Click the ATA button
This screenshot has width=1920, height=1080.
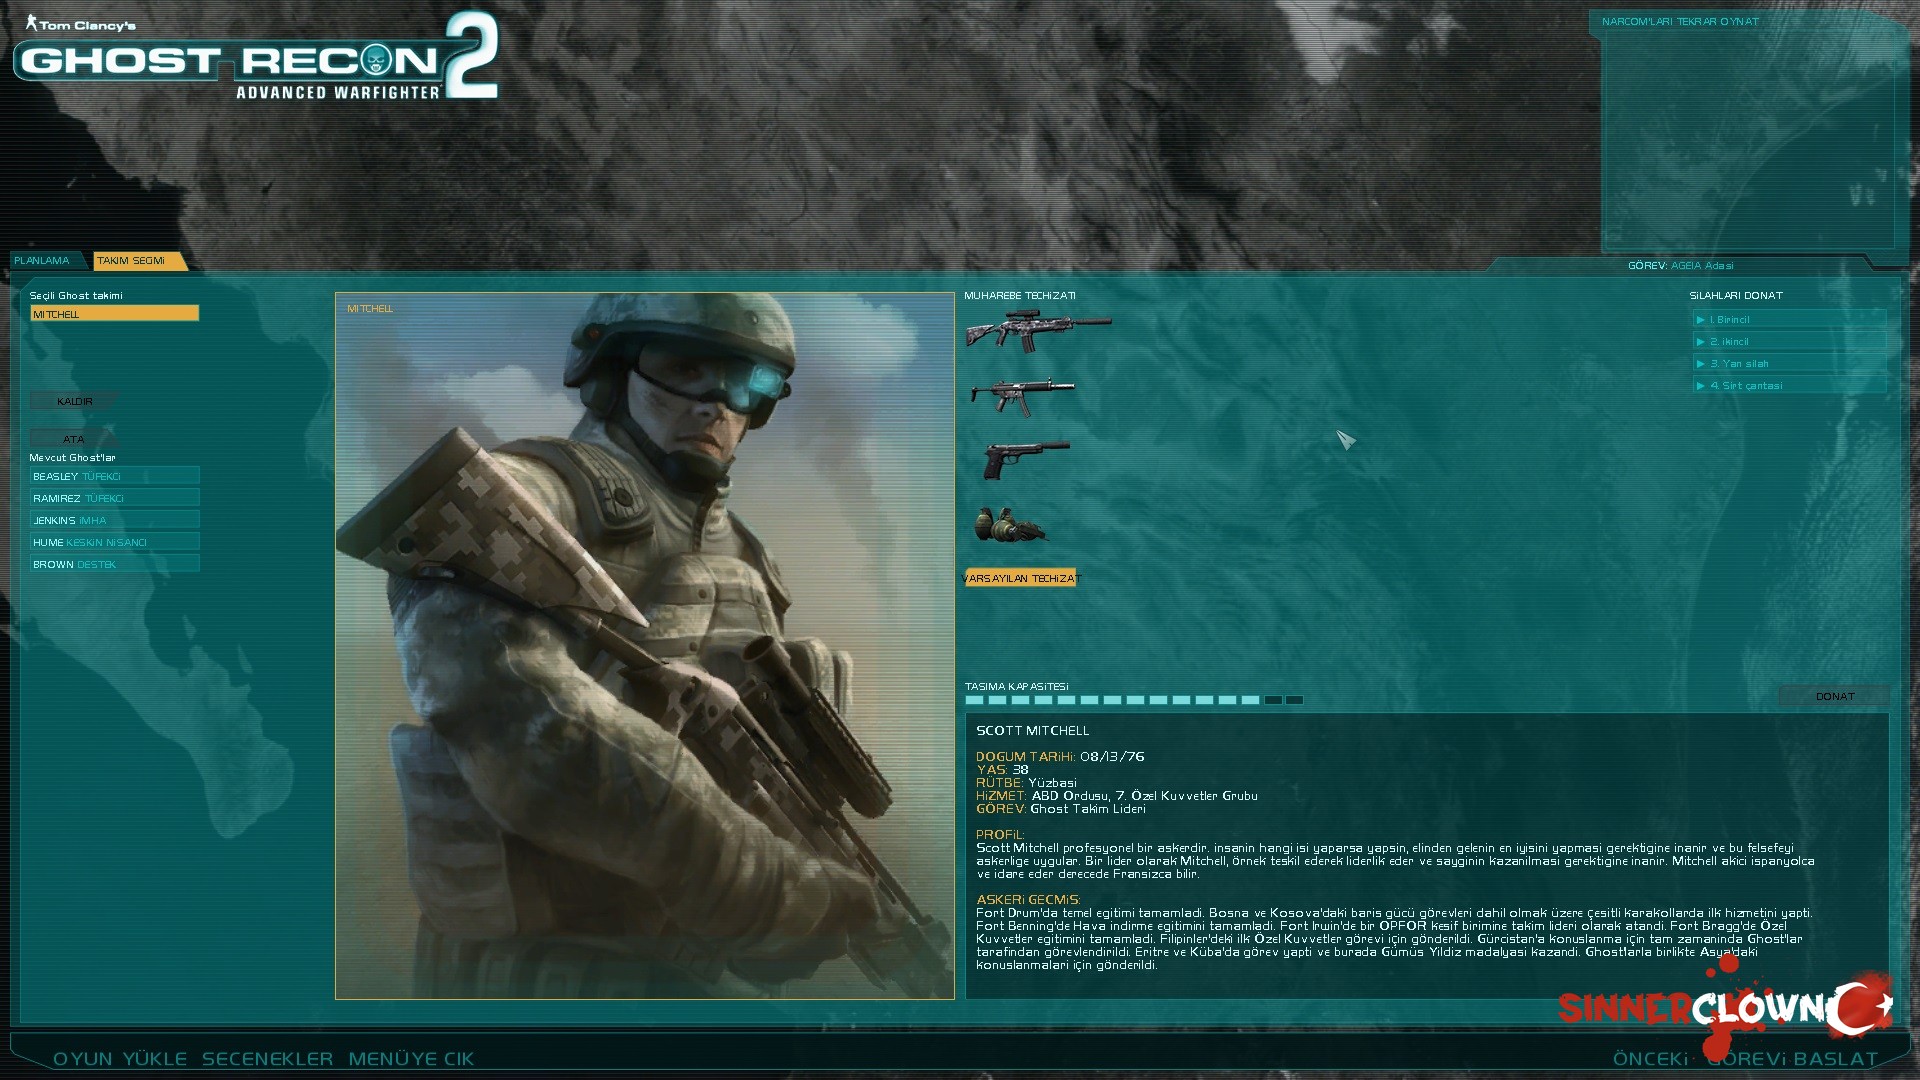tap(74, 439)
